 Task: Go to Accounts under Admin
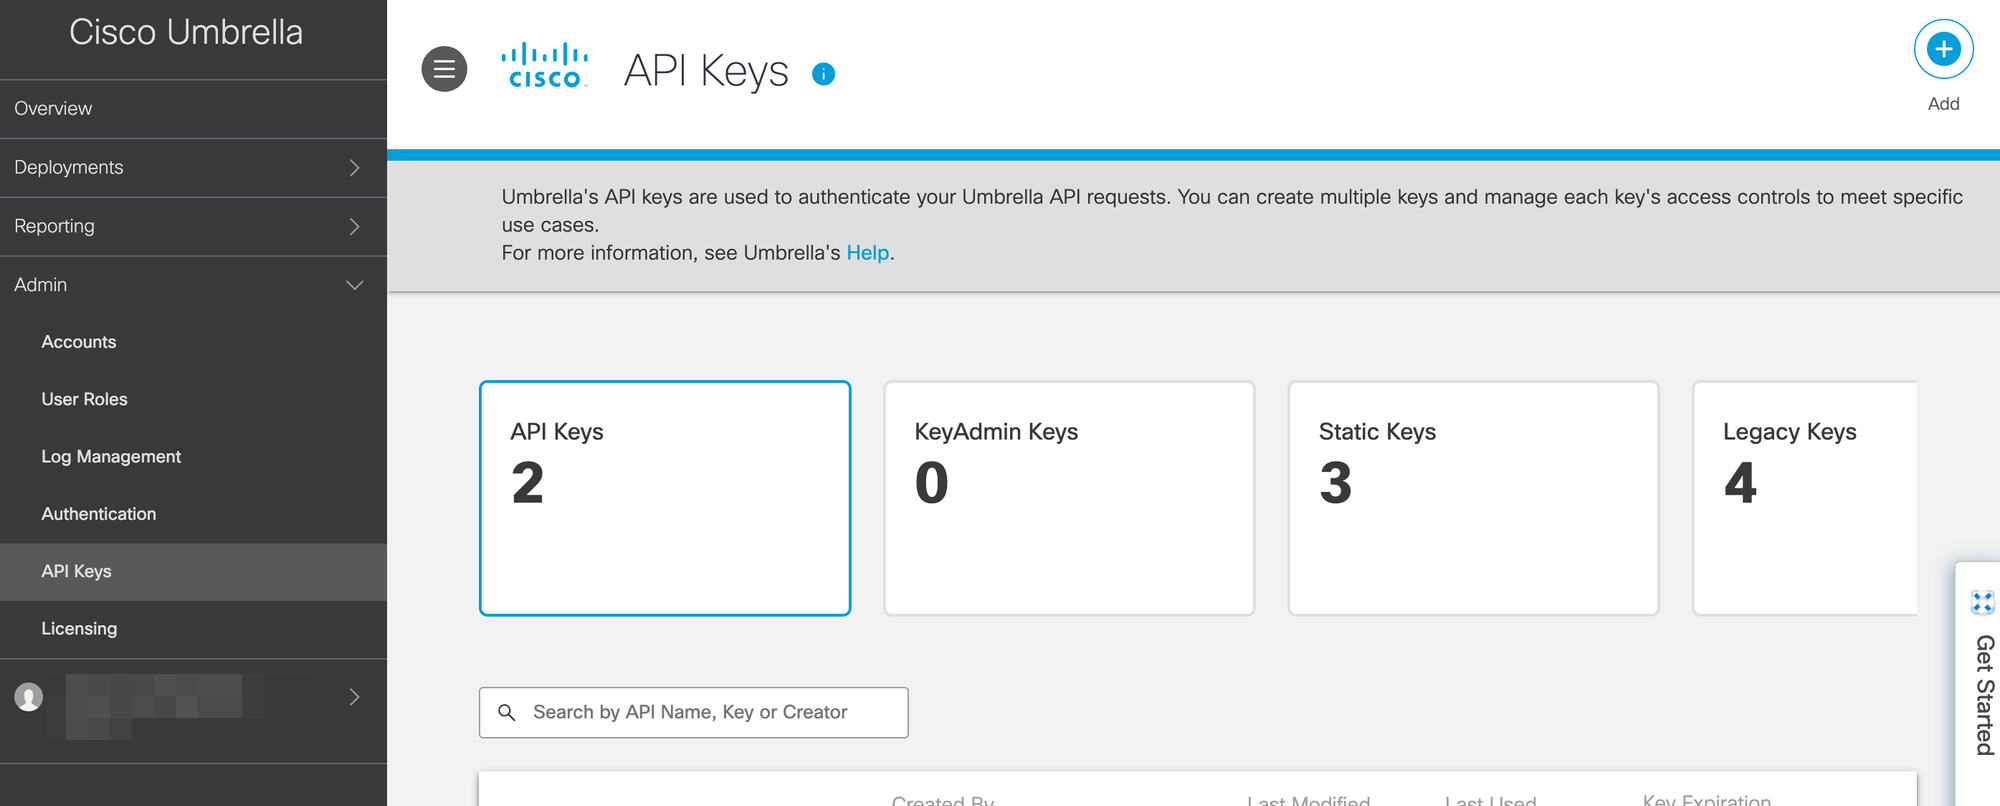pyautogui.click(x=79, y=342)
